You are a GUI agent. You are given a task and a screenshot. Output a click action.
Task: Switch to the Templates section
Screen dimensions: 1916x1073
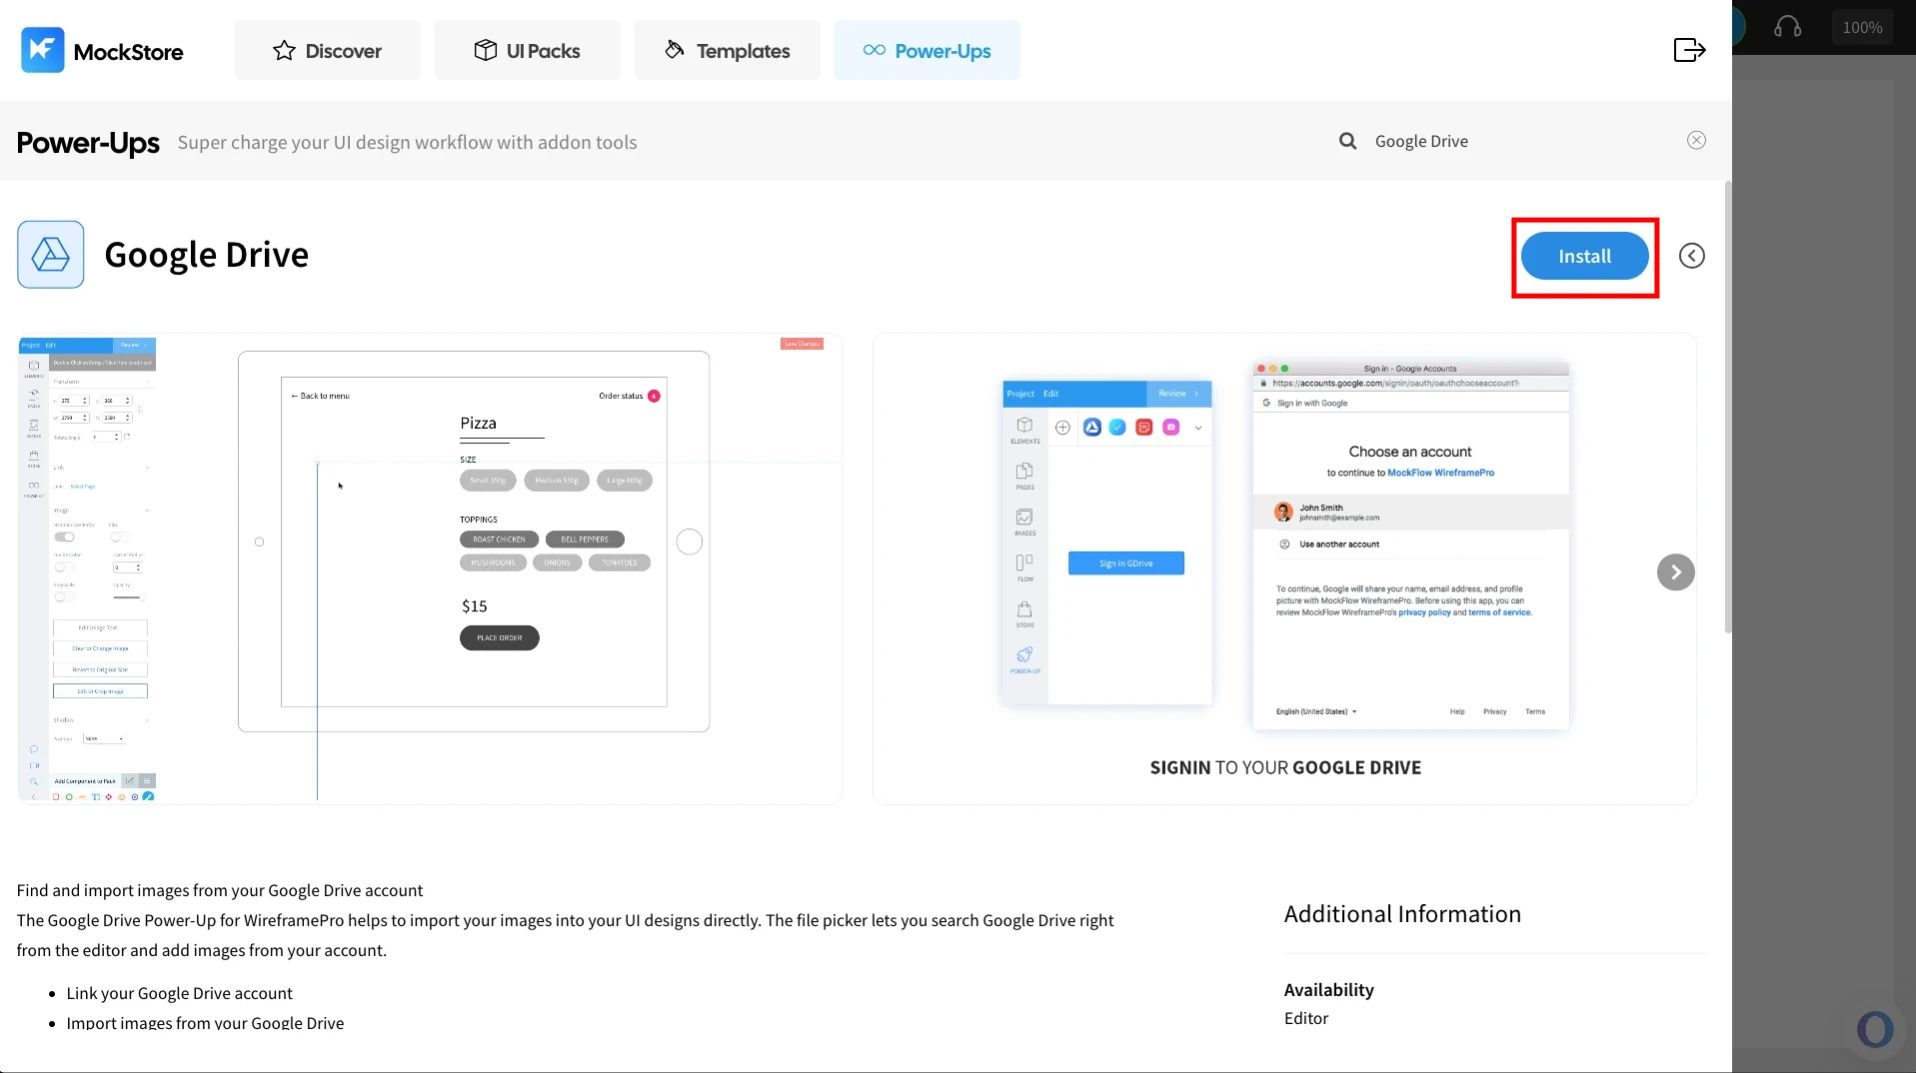click(x=726, y=49)
